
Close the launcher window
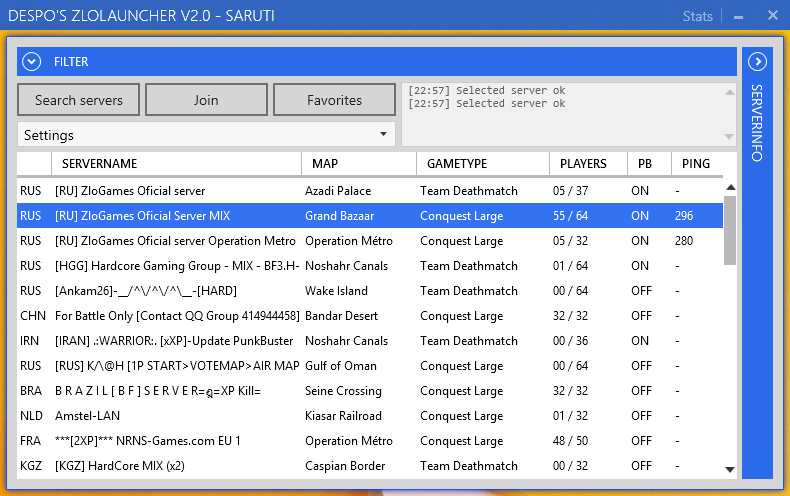point(773,16)
